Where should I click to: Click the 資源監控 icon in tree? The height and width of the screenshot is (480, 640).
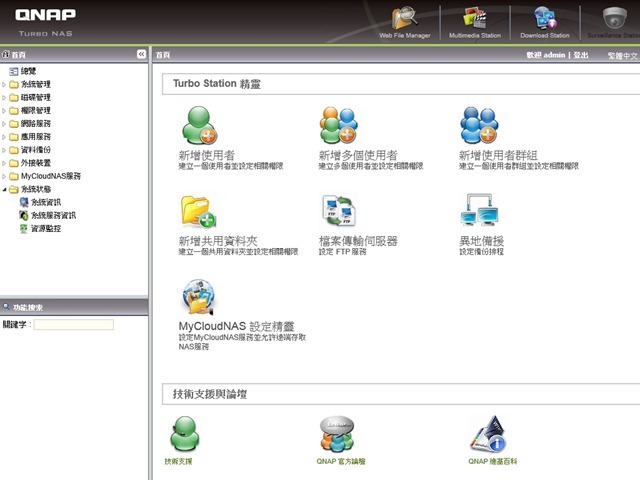coord(24,228)
